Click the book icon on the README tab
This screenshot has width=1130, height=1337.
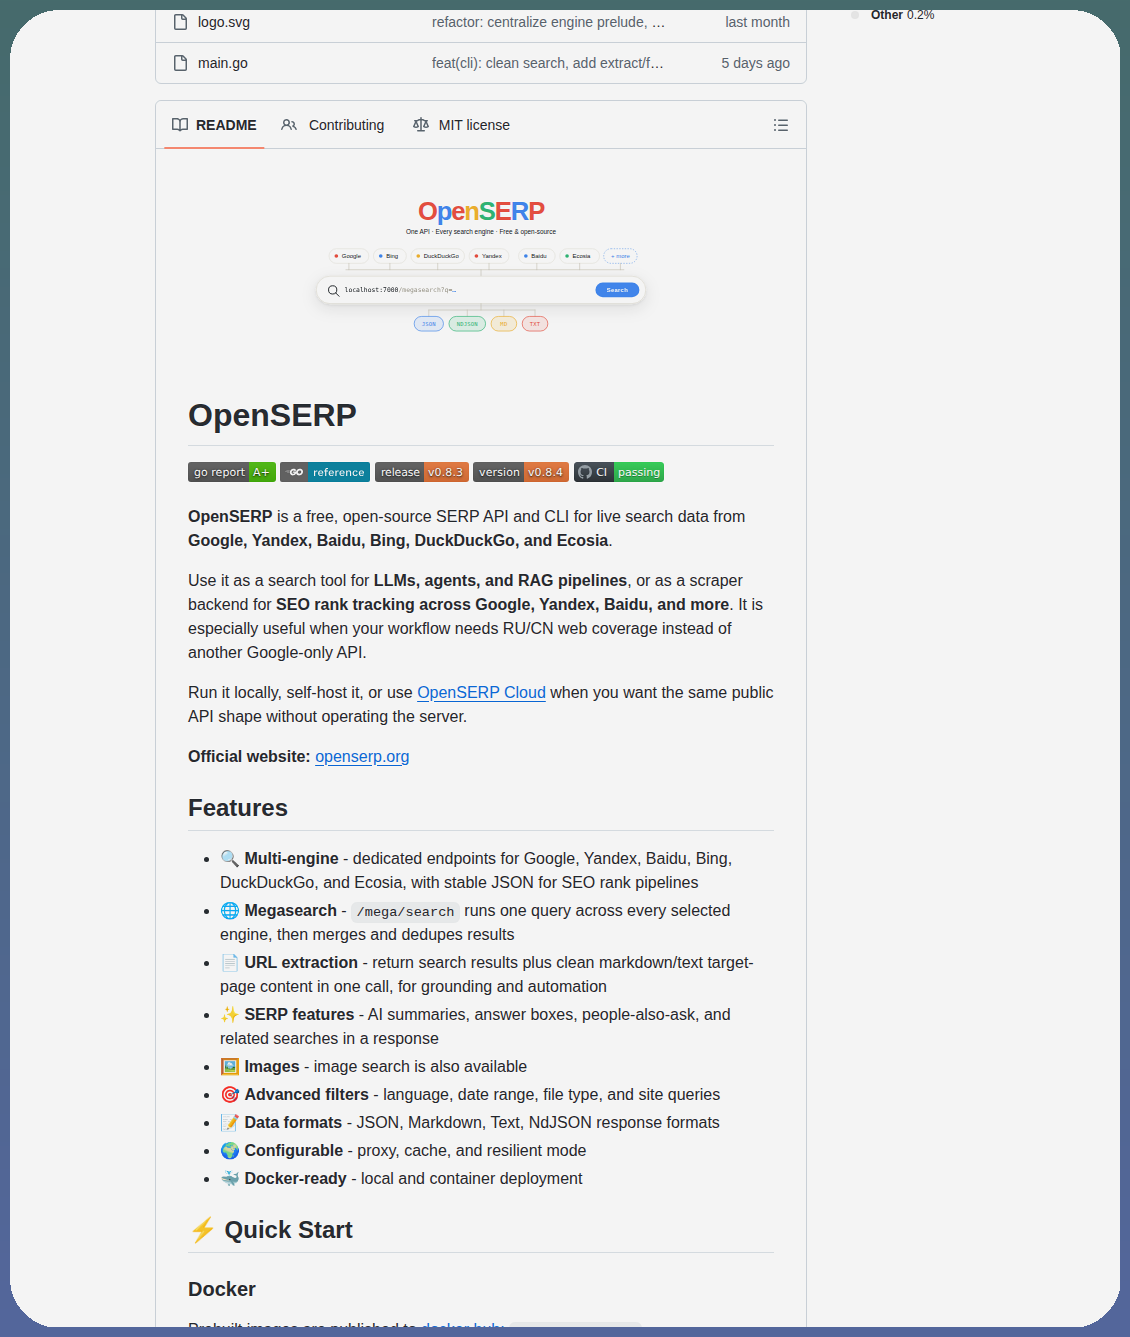pos(180,125)
